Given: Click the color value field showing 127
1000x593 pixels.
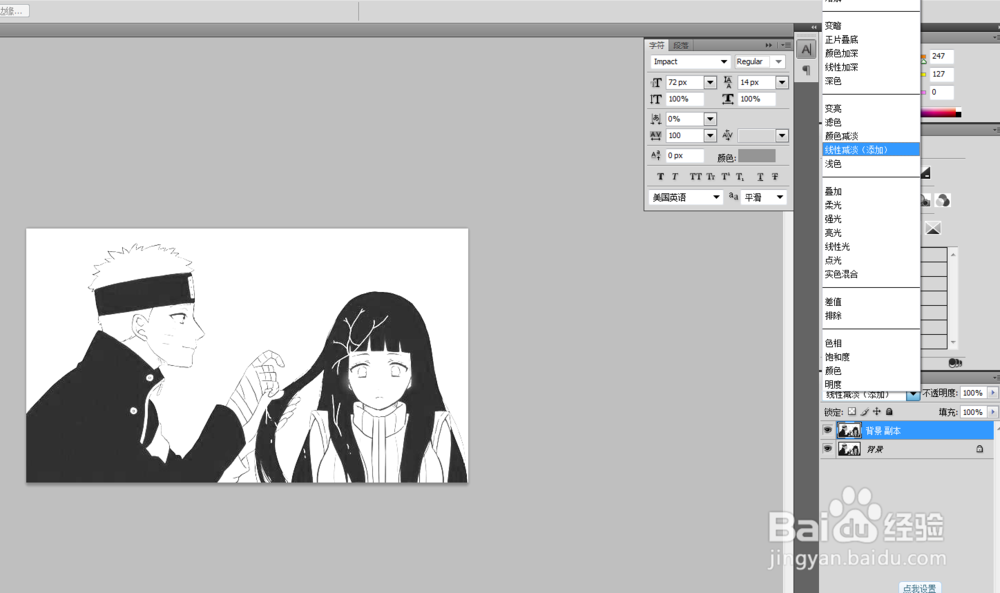Looking at the screenshot, I should [941, 74].
